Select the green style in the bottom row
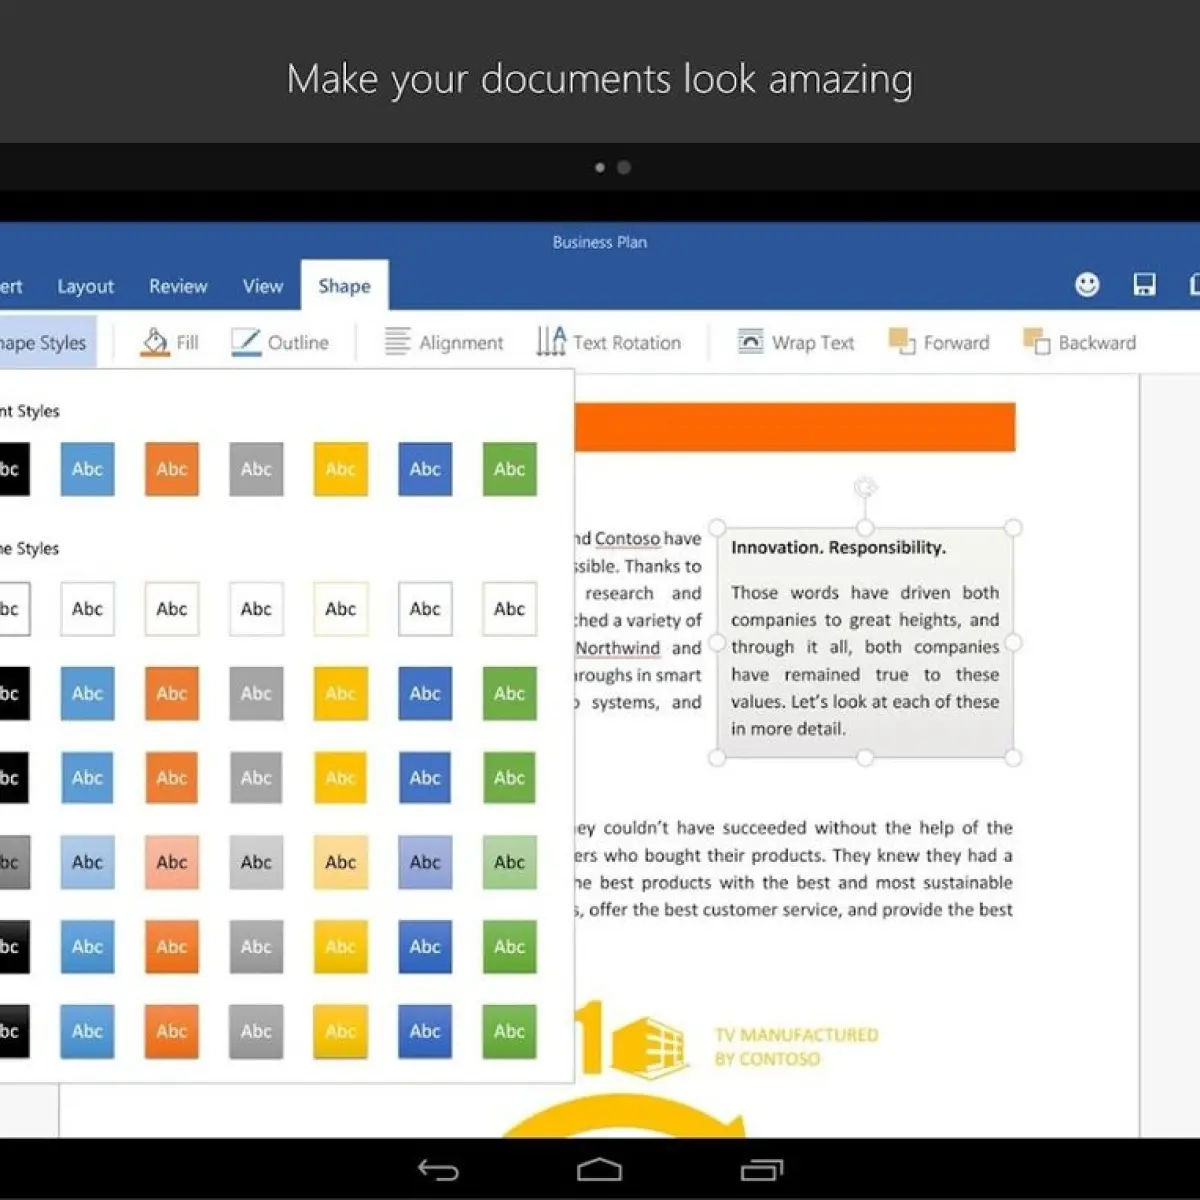This screenshot has height=1200, width=1200. (x=509, y=1031)
